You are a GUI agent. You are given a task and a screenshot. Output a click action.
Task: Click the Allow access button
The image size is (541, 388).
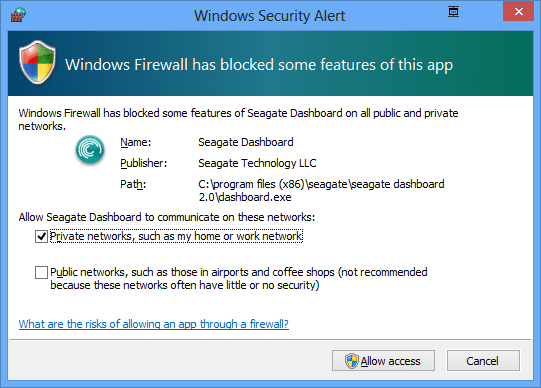point(383,361)
